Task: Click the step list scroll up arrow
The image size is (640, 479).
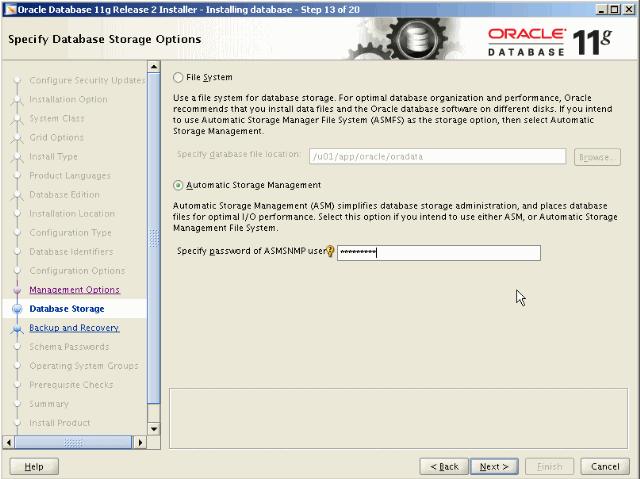Action: tap(154, 67)
